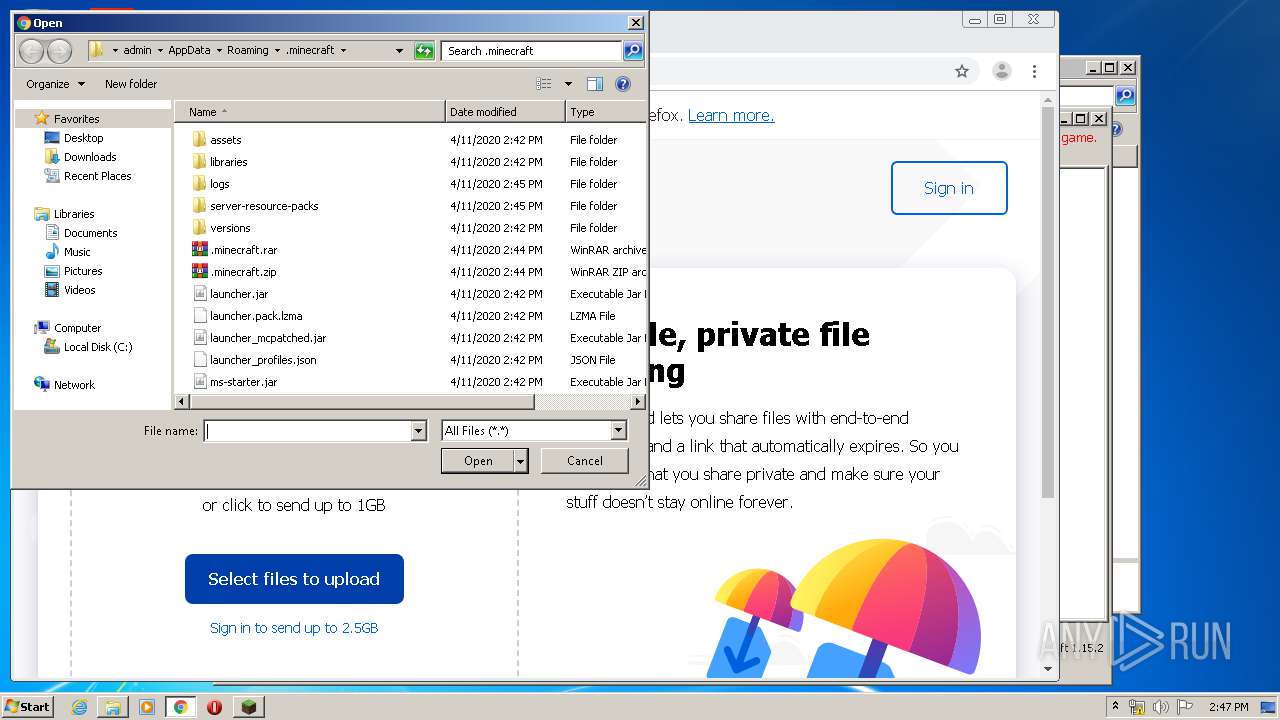This screenshot has width=1280, height=720.
Task: Select the .minecraft.zip archive icon
Action: (x=199, y=272)
